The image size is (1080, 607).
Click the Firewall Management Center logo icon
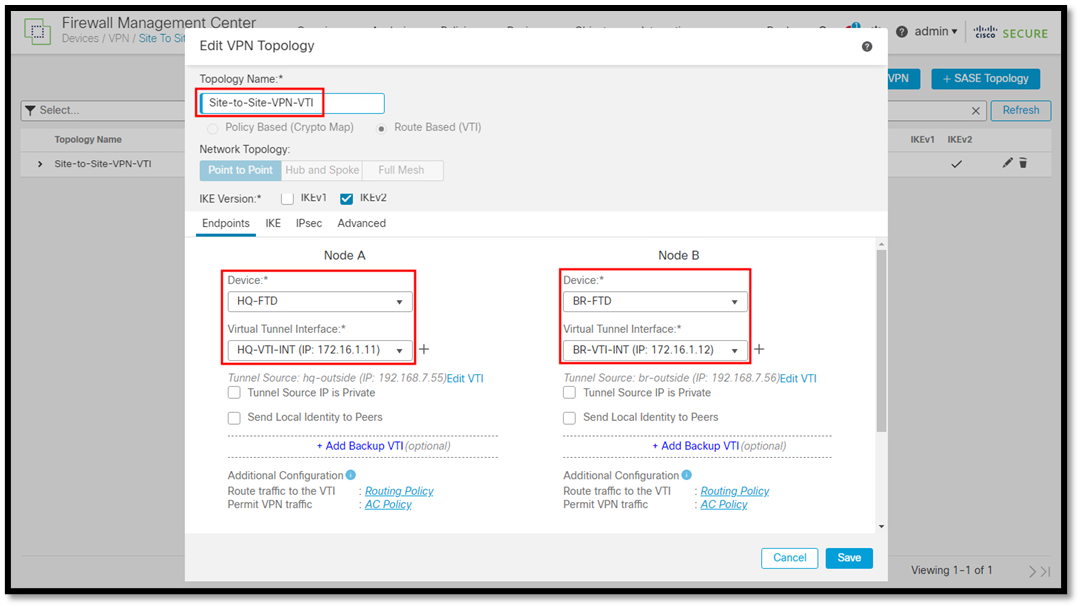click(37, 32)
